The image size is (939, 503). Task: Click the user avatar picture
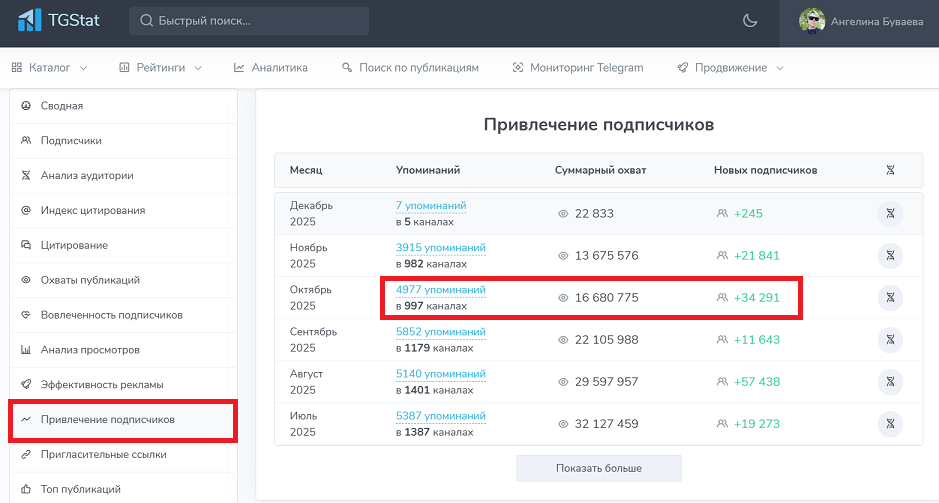(812, 21)
